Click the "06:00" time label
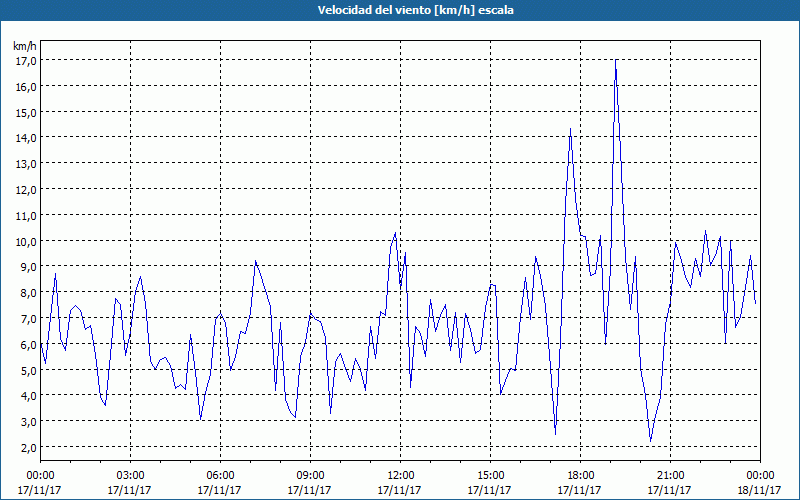 click(220, 476)
